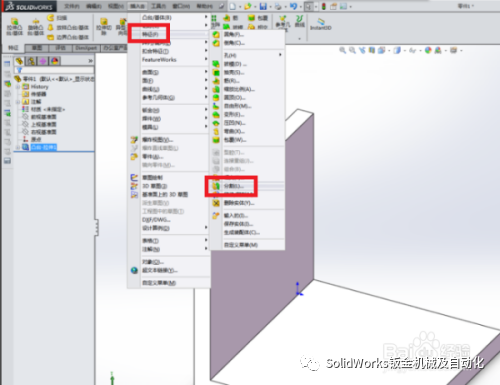Expand the 注解 annotations tree node

pos(18,102)
